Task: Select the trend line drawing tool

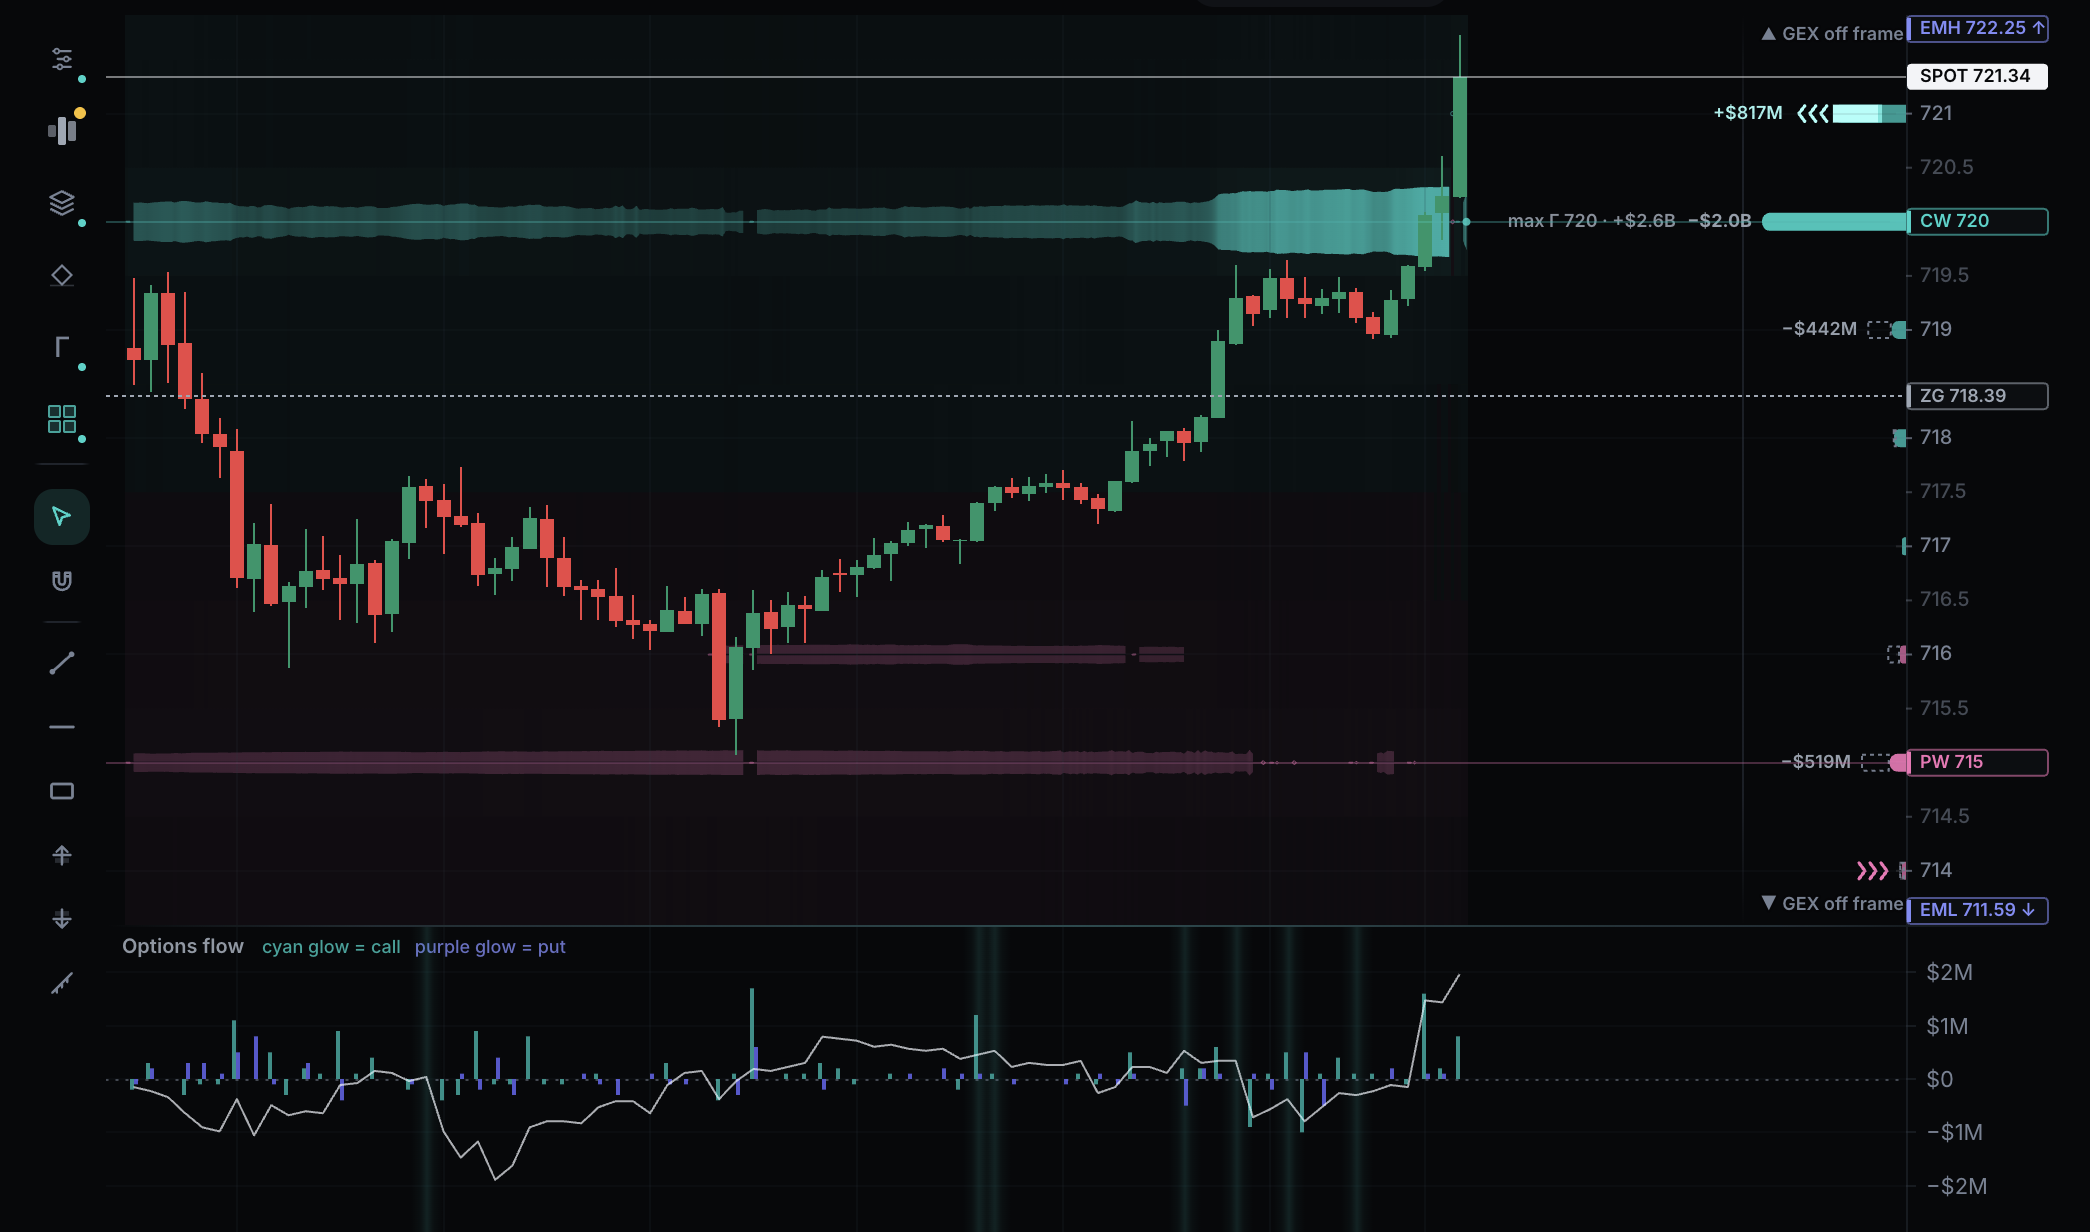Action: (x=62, y=662)
